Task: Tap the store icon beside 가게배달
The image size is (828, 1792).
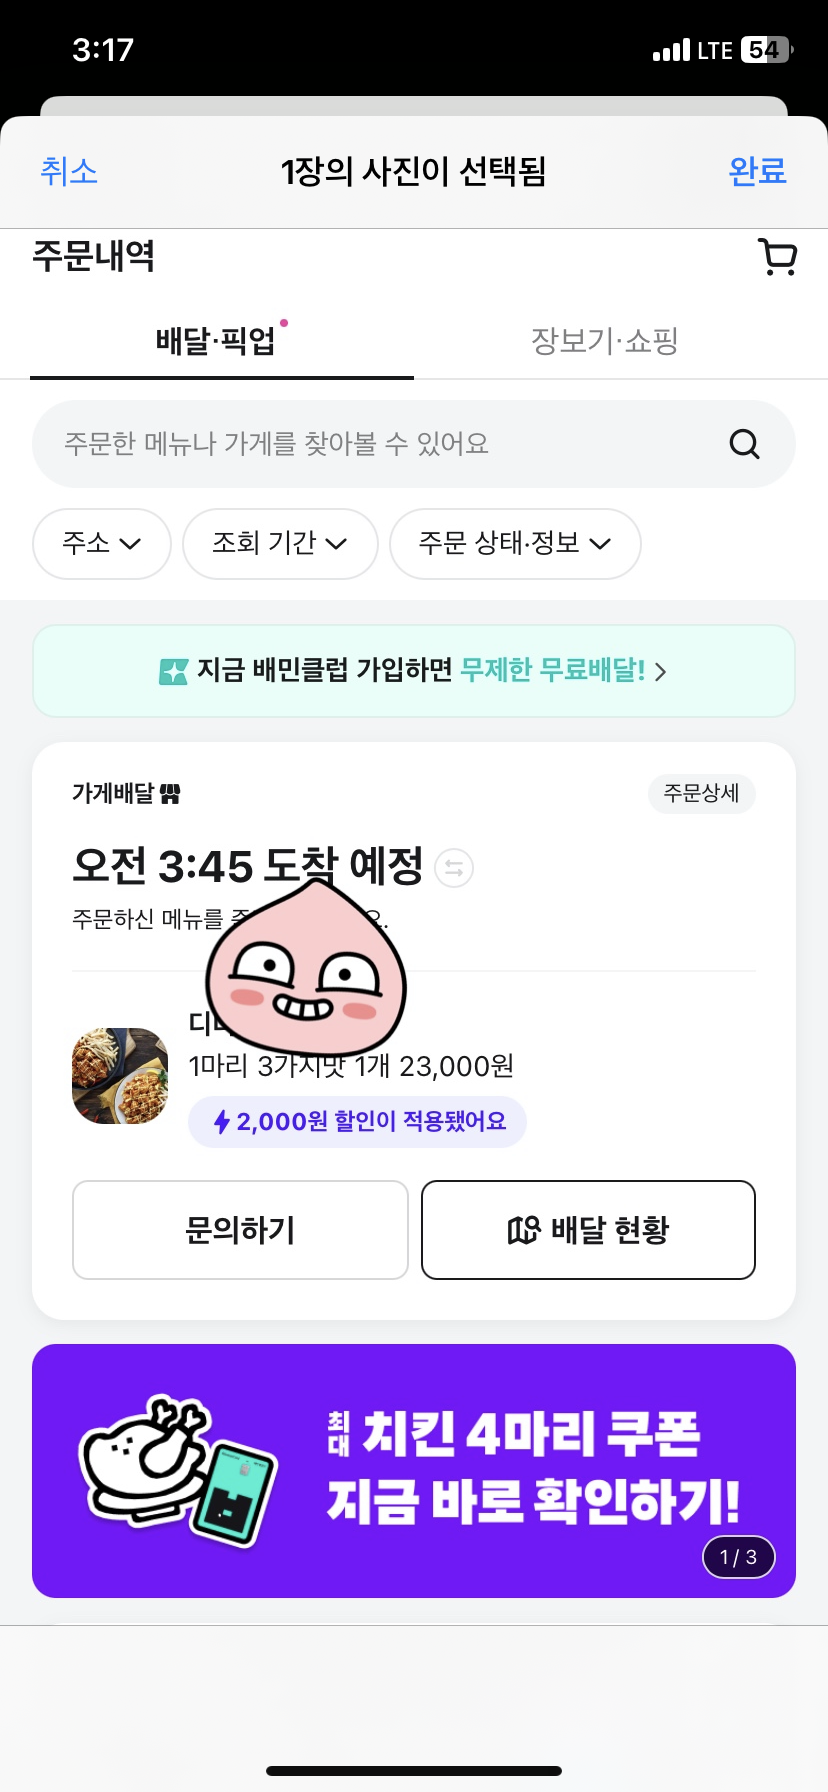Action: pos(170,794)
